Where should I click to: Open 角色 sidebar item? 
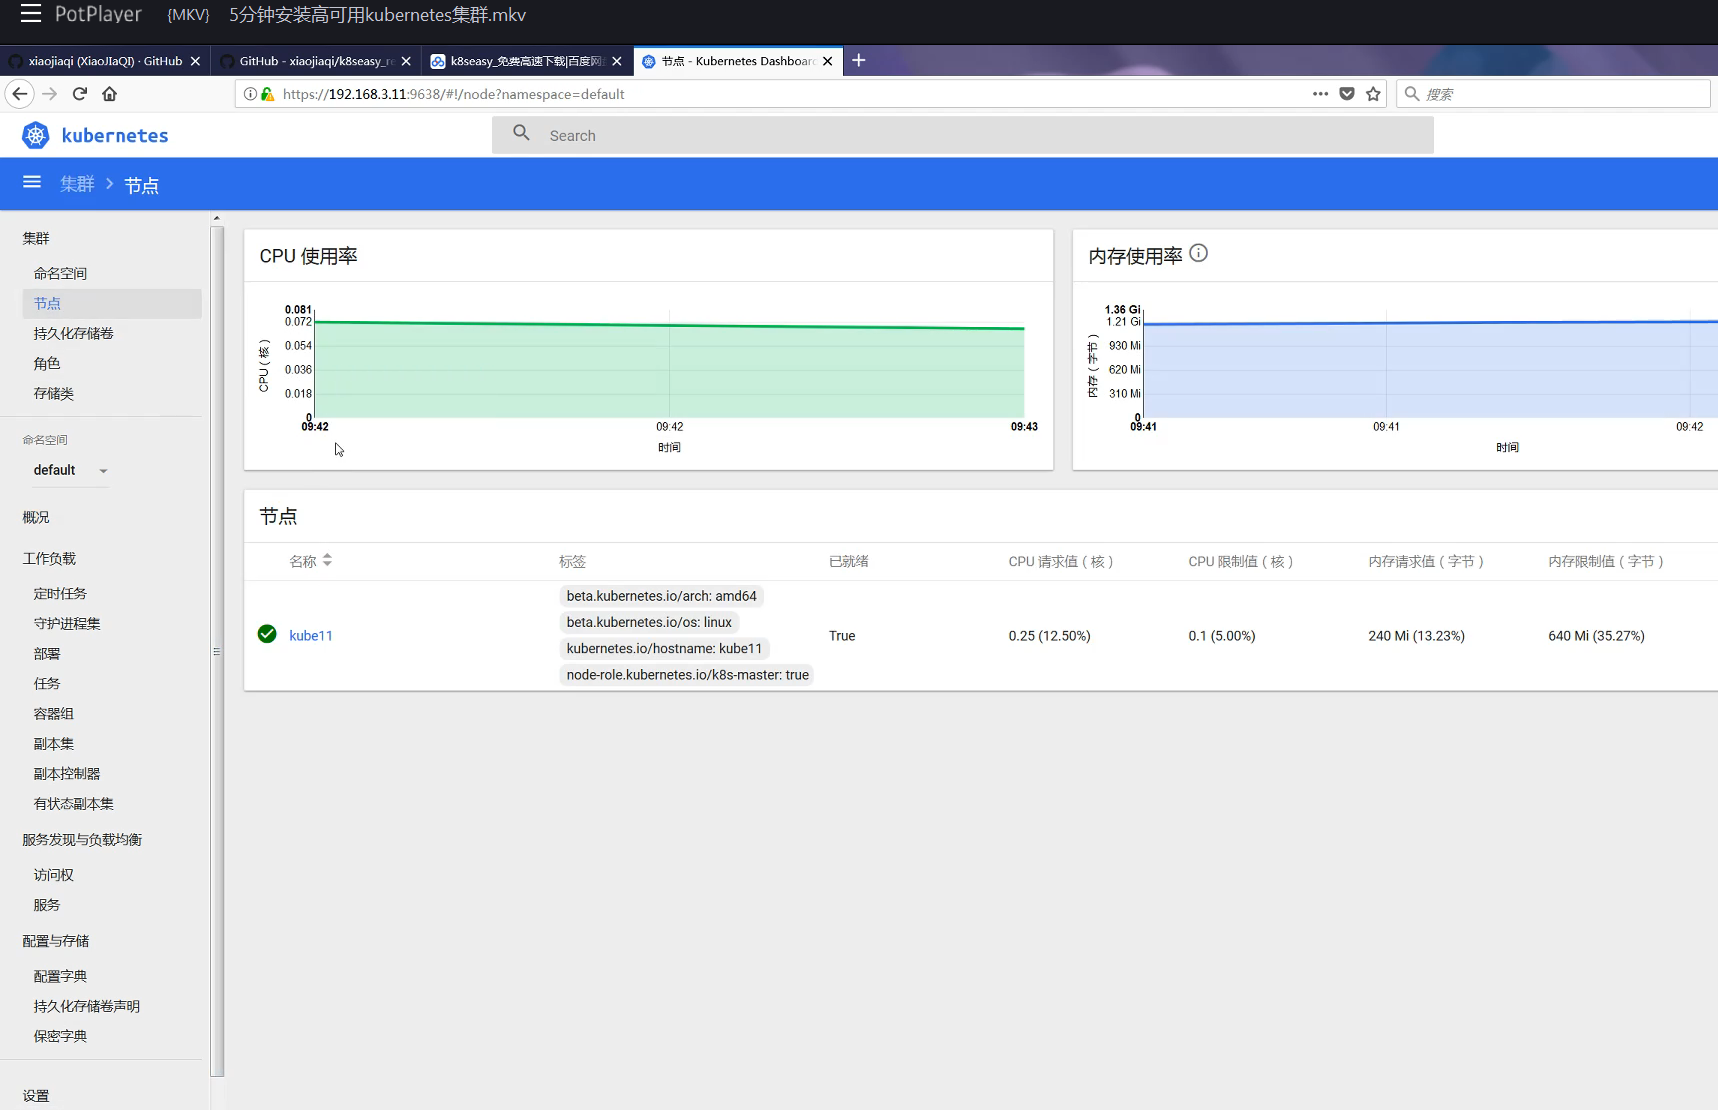click(47, 363)
